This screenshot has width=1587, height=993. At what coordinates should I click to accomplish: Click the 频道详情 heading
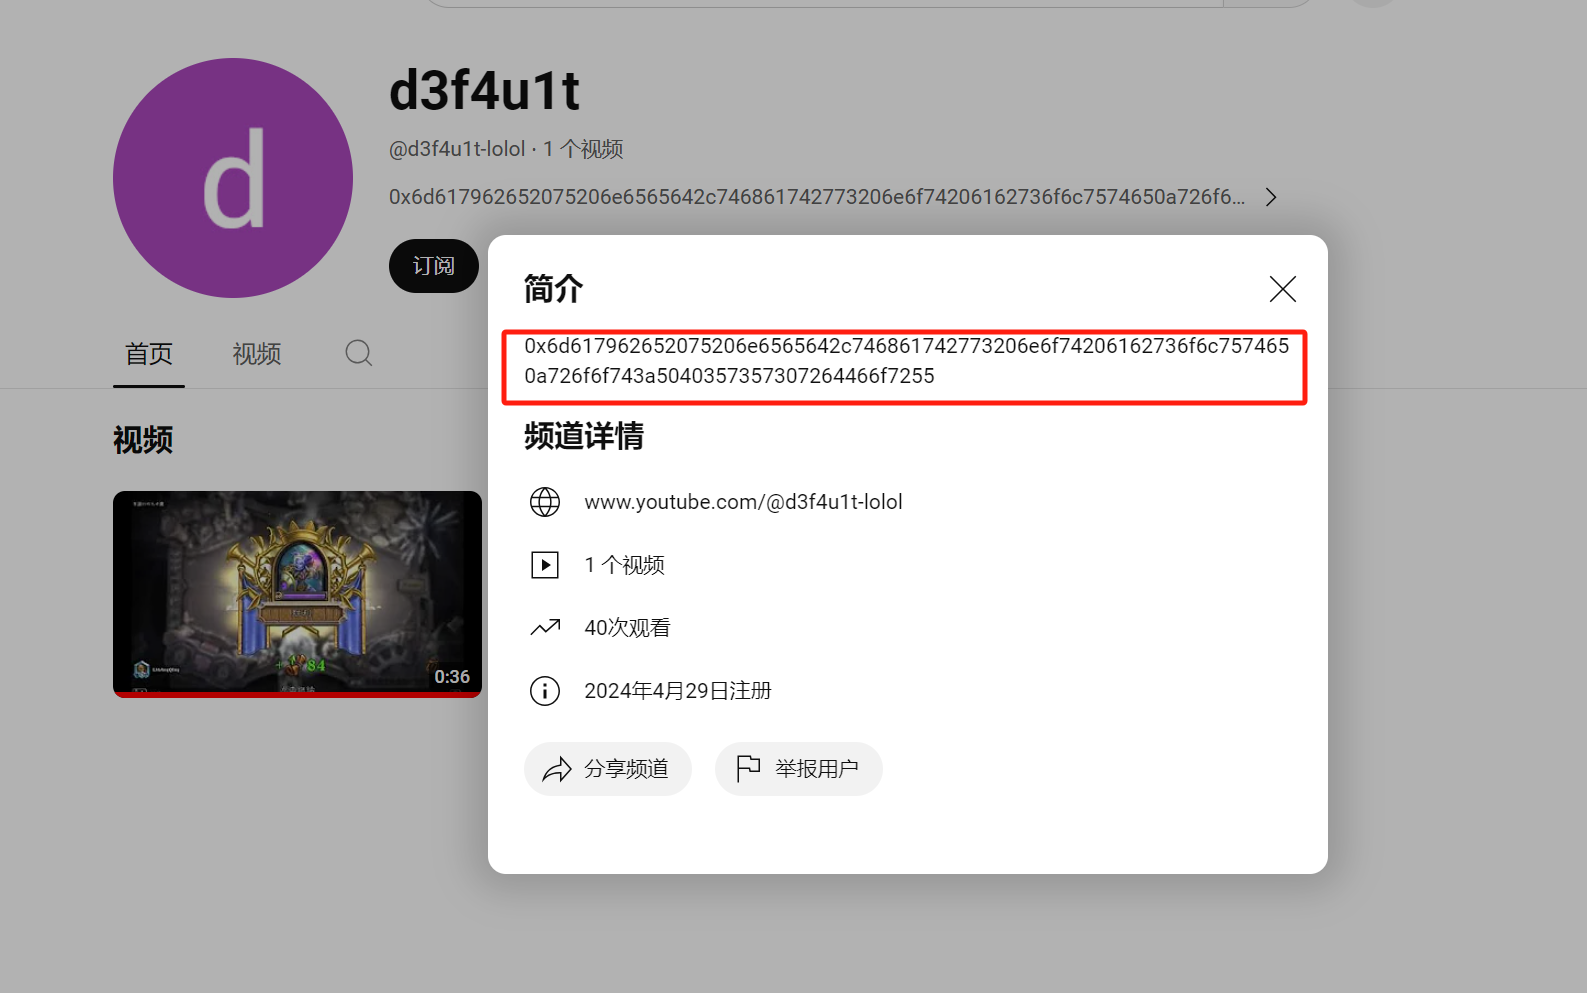pos(584,436)
